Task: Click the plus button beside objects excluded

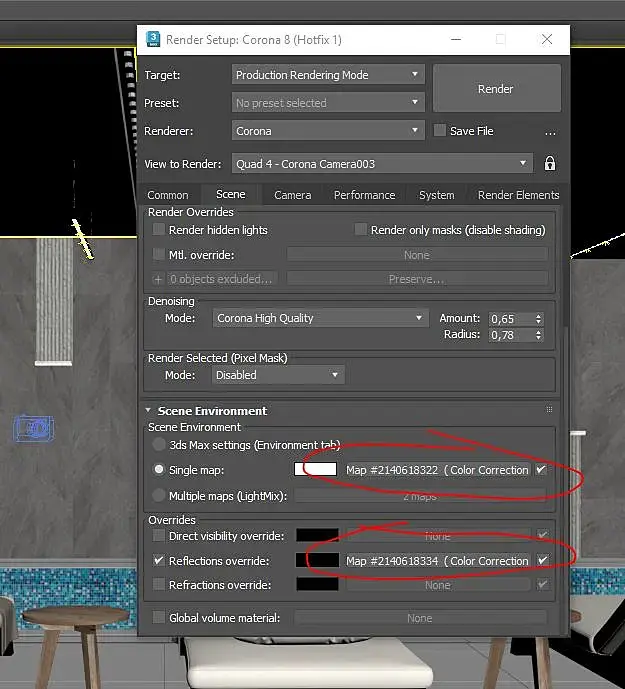Action: click(158, 279)
